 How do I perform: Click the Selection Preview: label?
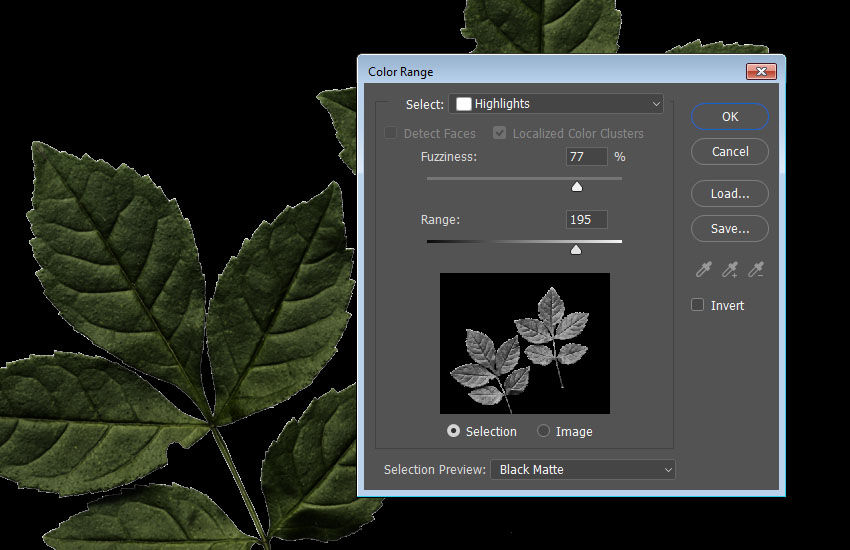pos(435,469)
